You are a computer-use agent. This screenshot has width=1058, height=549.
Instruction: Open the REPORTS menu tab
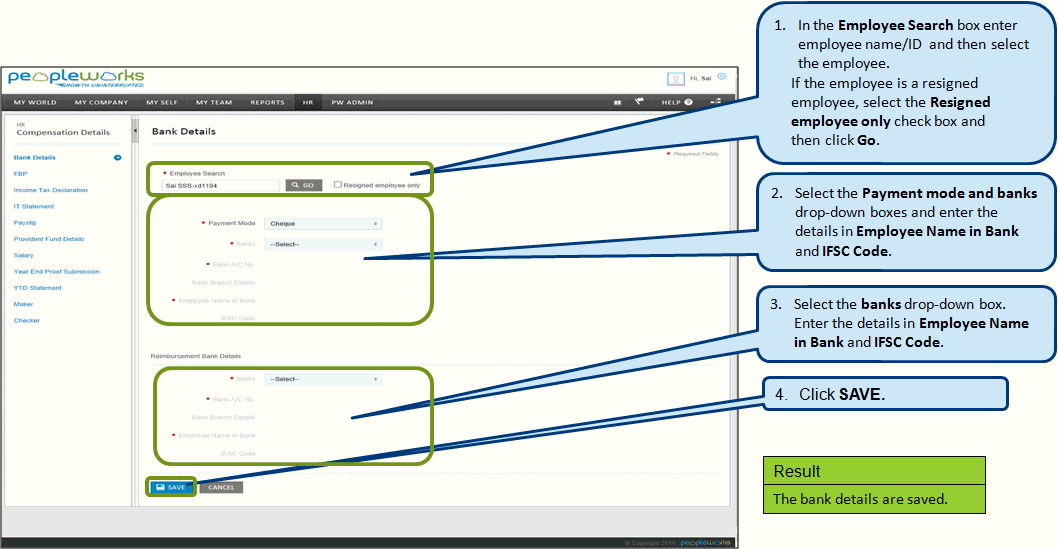[x=267, y=102]
